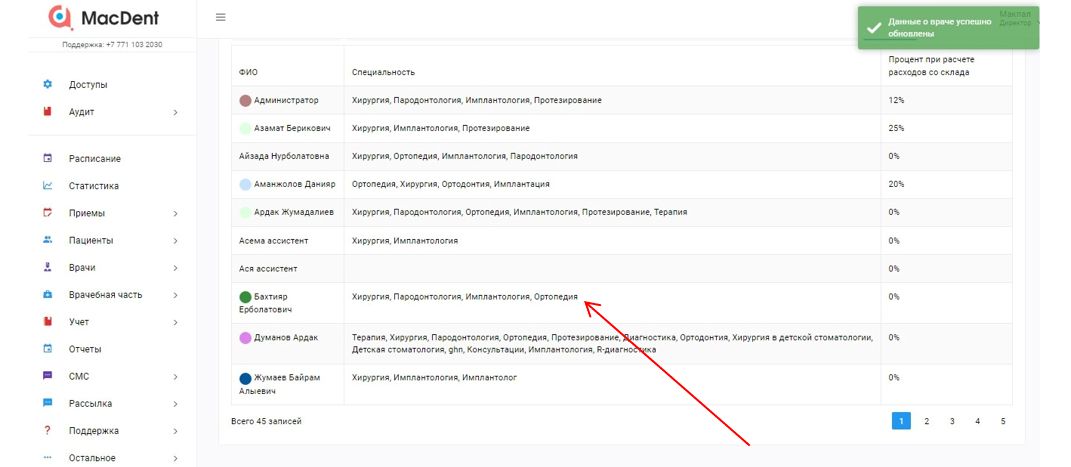Click purple color dot beside Думанов Ардак
Viewport: 1071px width, 467px height.
(x=246, y=338)
